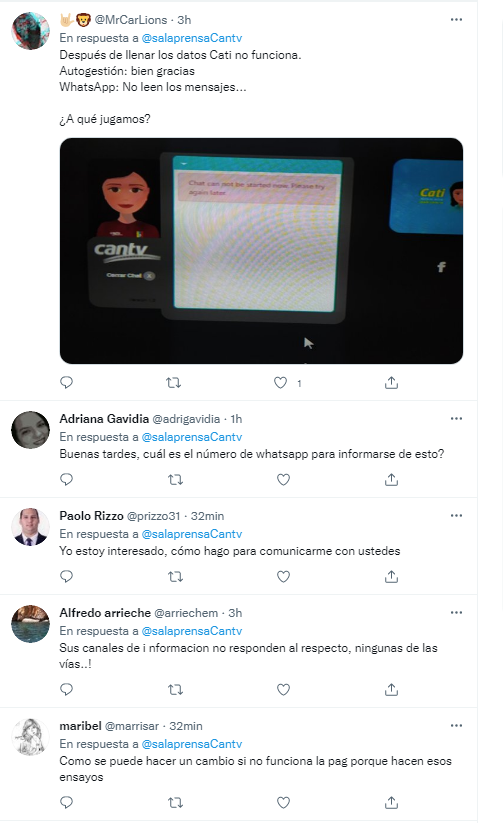This screenshot has height=823, width=503.
Task: Like Paolo Rizzo's tweet
Action: coord(284,576)
